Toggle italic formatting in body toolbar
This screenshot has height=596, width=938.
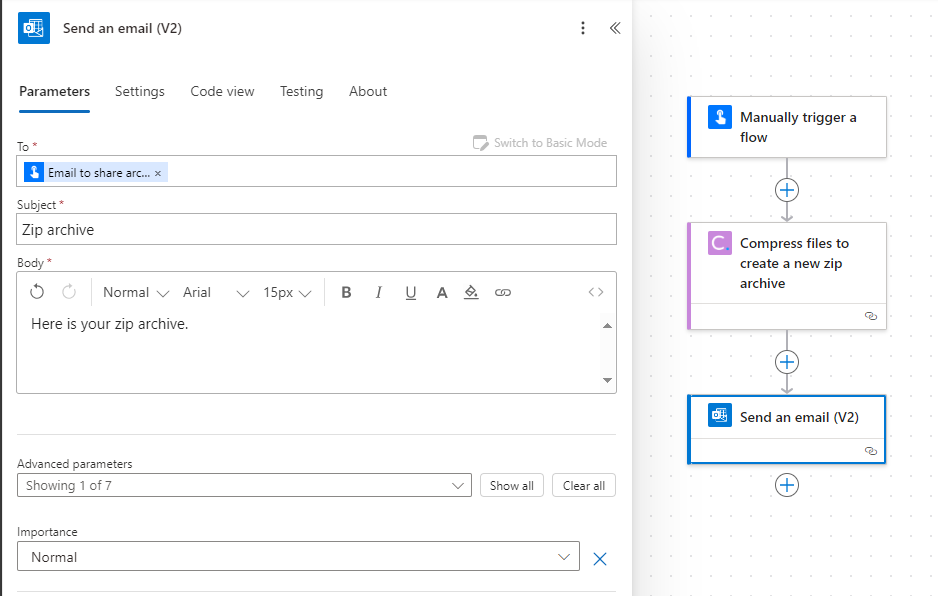pyautogui.click(x=378, y=292)
